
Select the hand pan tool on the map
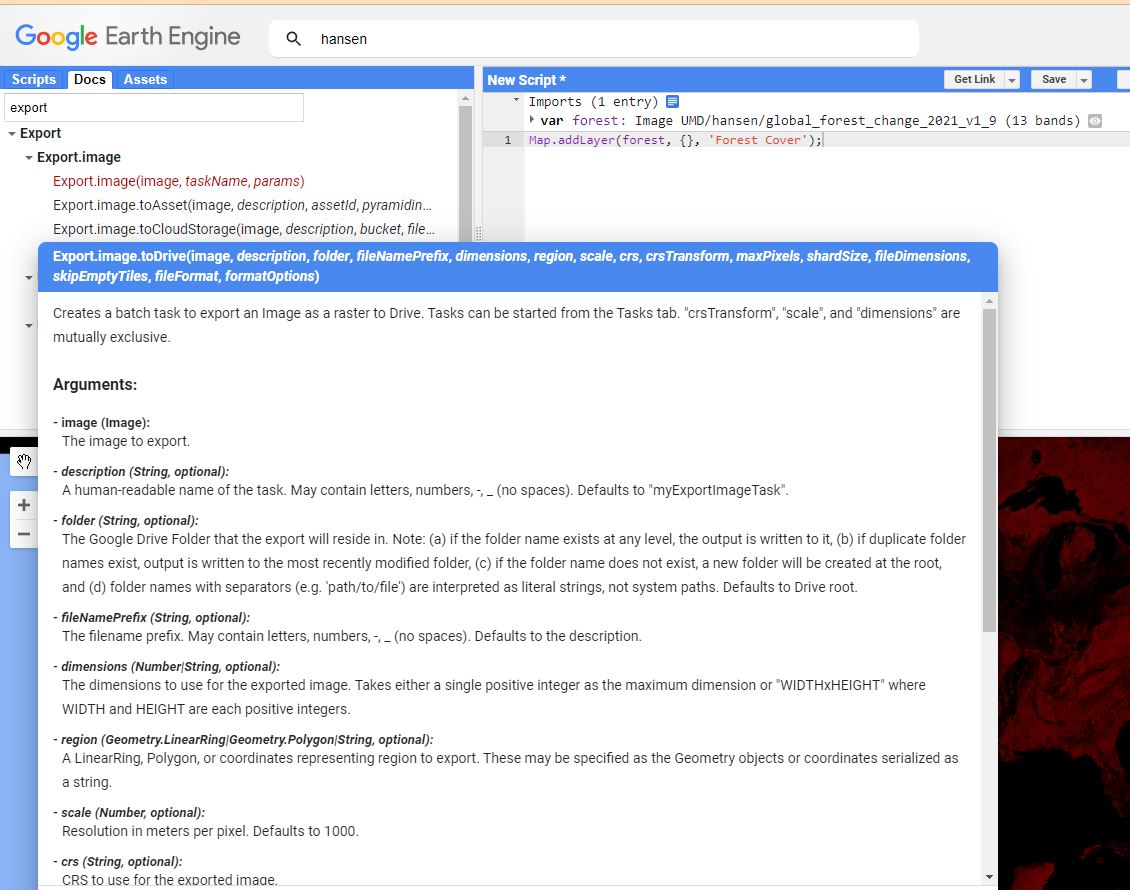point(22,462)
